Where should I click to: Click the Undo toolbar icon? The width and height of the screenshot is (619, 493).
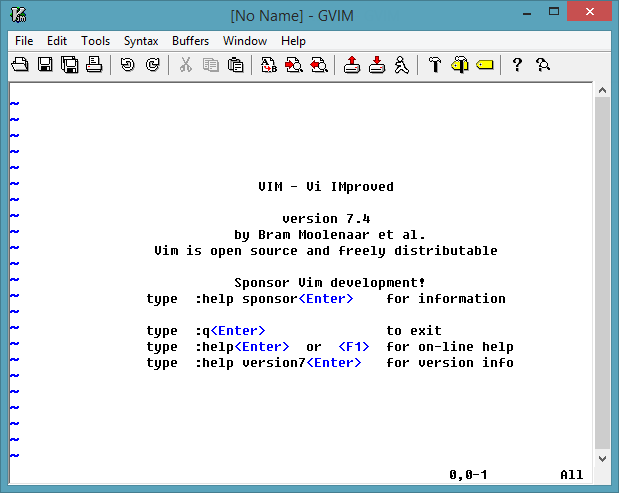tap(128, 65)
